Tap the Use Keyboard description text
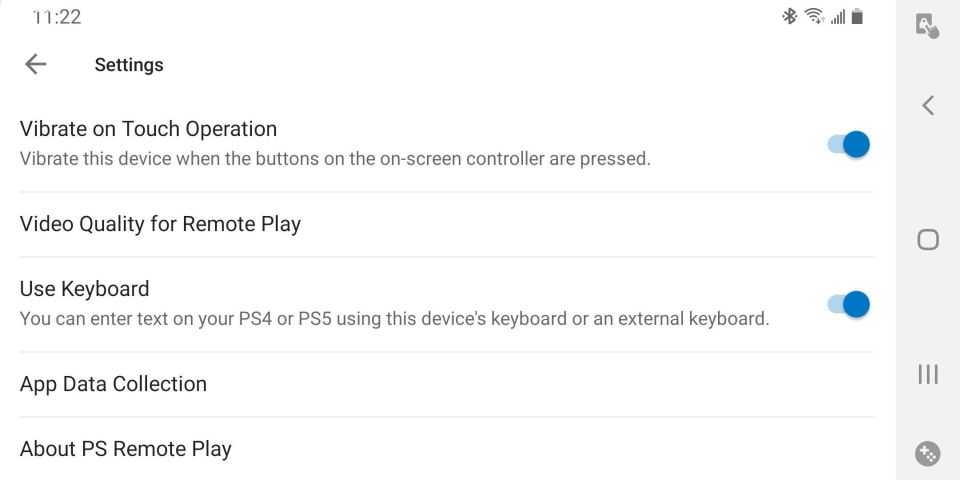960x480 pixels. point(394,320)
